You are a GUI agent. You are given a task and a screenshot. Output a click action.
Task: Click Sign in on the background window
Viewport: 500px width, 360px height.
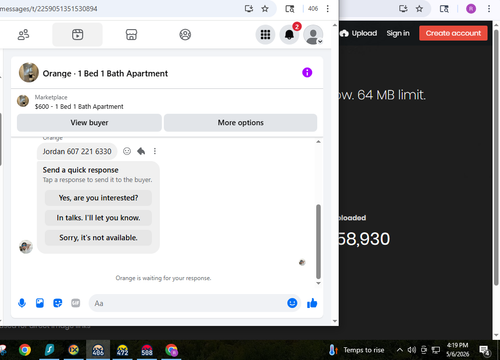(398, 33)
